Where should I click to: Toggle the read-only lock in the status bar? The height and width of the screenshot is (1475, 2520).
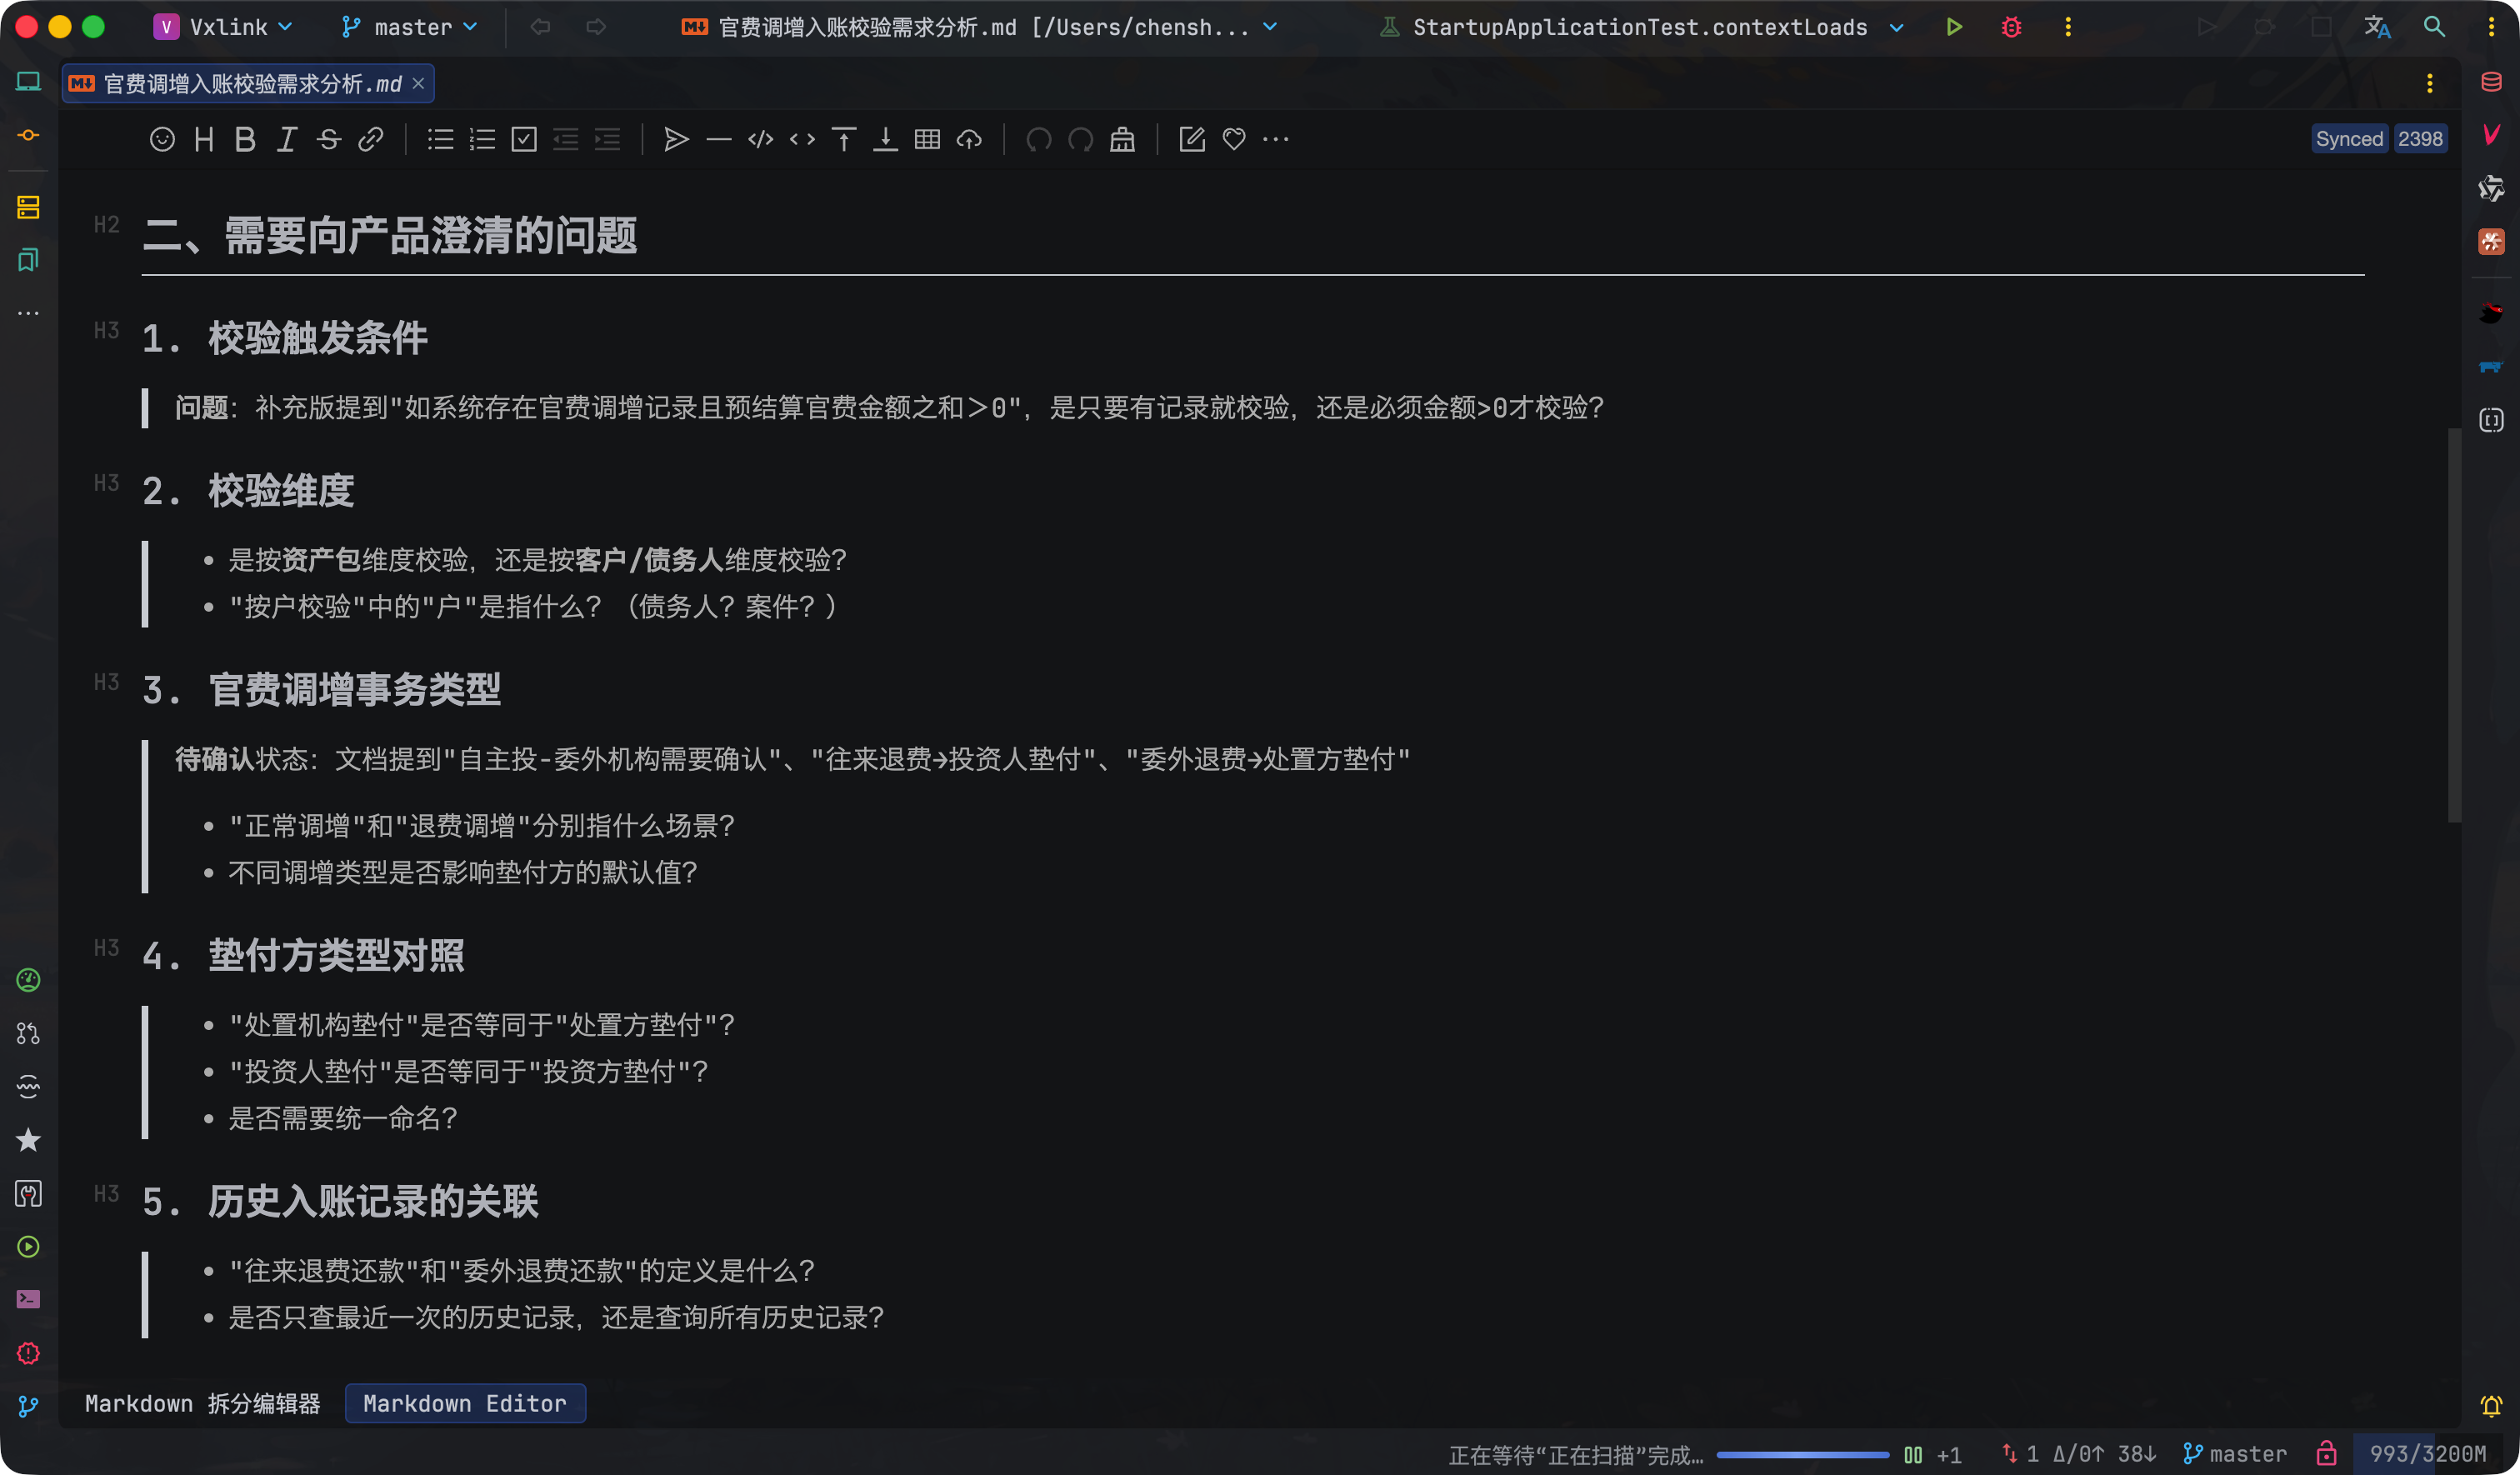[x=2327, y=1453]
